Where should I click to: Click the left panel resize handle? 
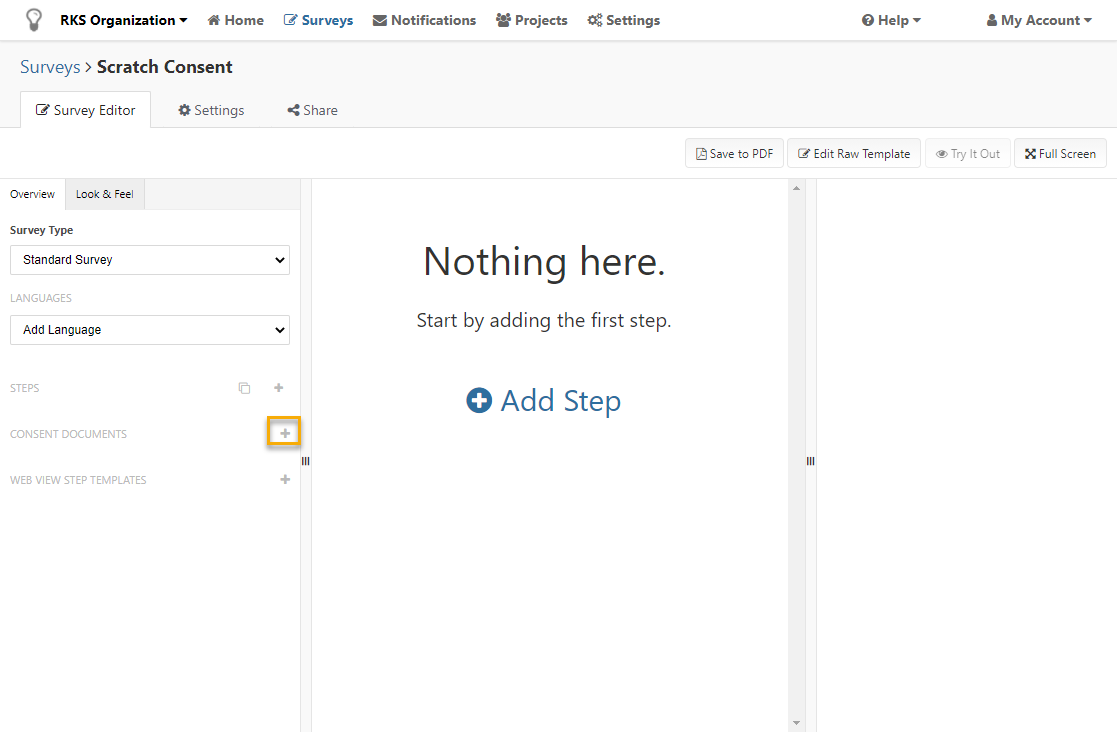[x=306, y=461]
